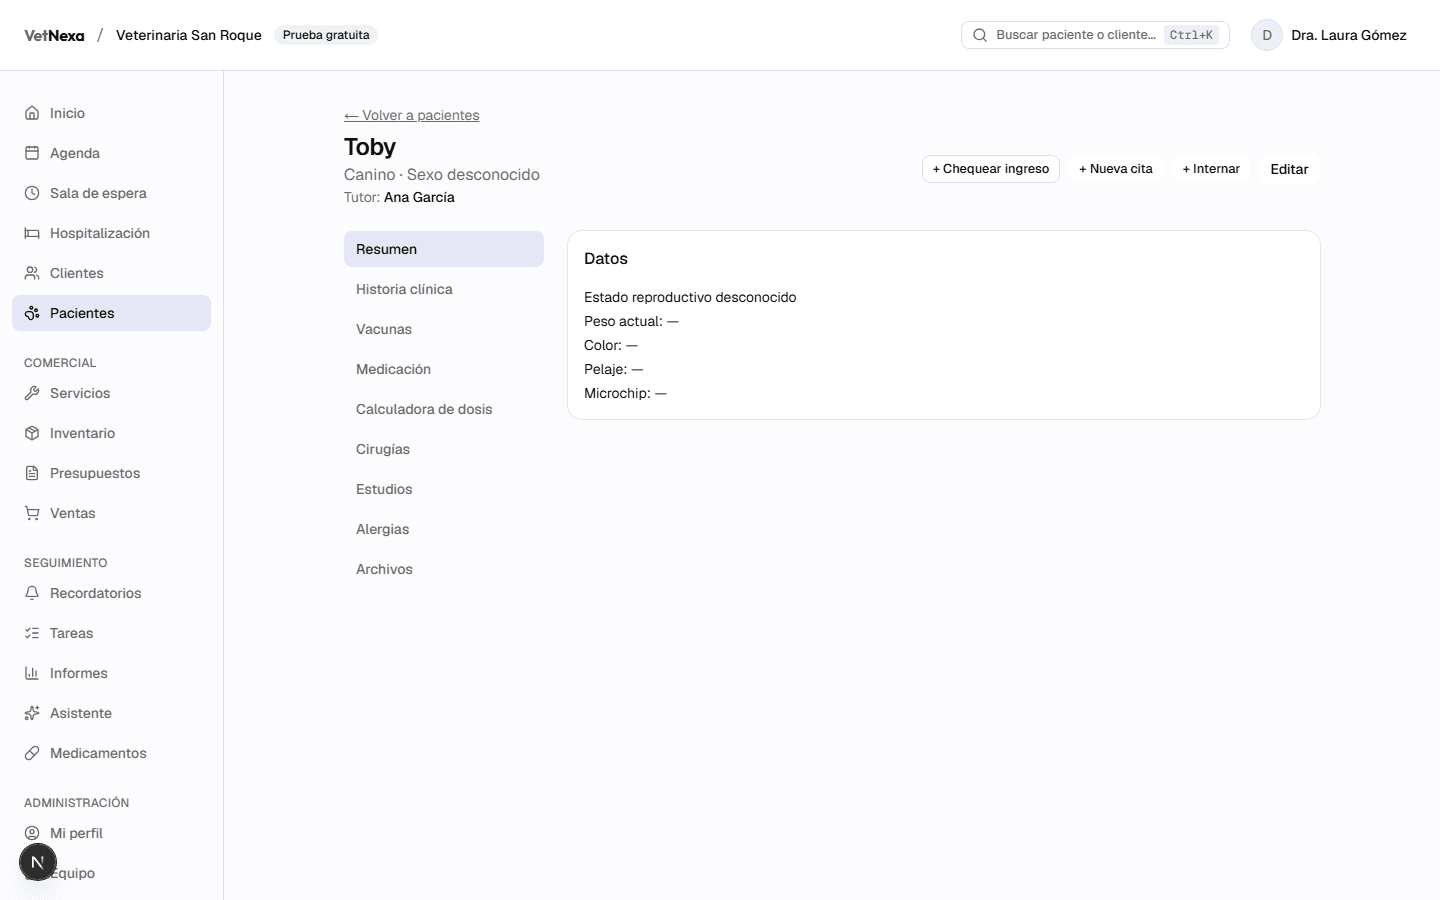Screen dimensions: 1440x900
Task: Click the Prueba gratuita badge
Action: [x=326, y=35]
